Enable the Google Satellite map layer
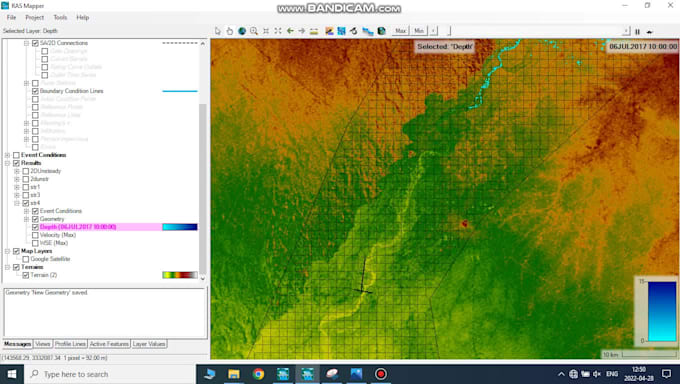680x384 pixels. [x=26, y=259]
